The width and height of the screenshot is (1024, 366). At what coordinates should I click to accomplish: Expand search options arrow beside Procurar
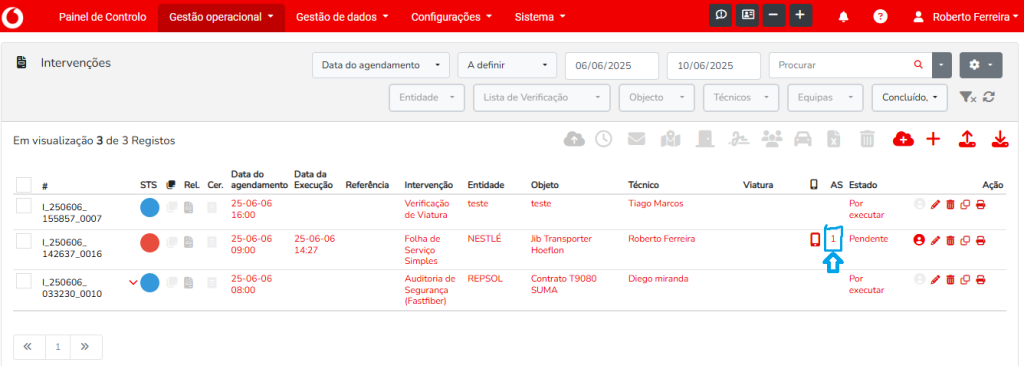point(941,65)
